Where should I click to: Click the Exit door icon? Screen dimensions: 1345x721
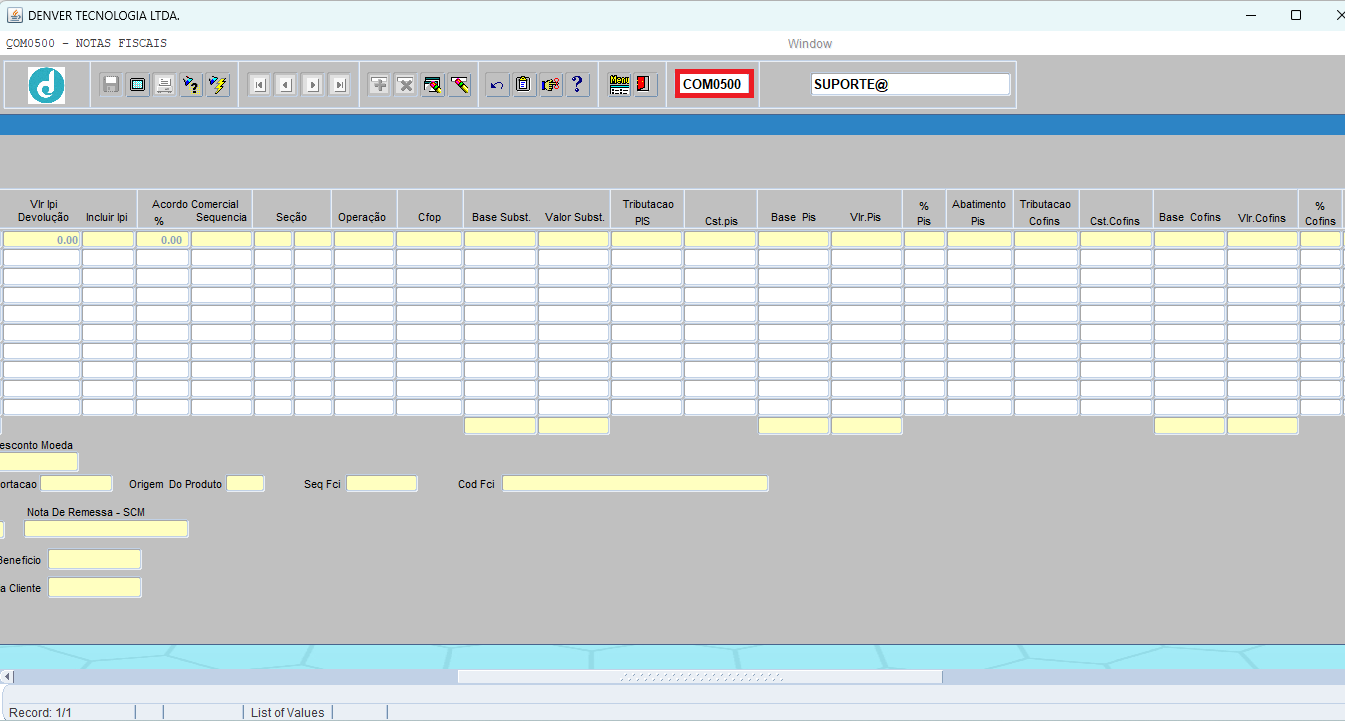click(x=644, y=85)
